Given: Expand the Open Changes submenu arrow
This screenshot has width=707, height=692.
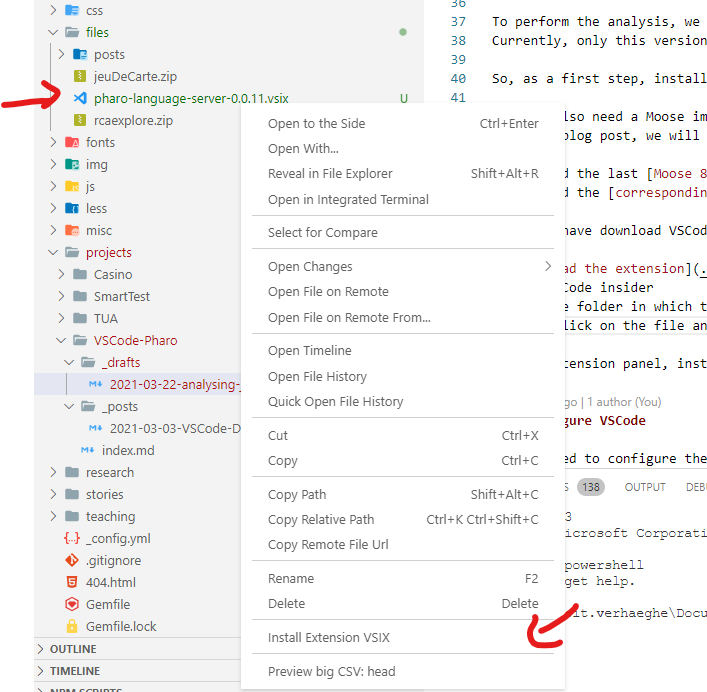Looking at the screenshot, I should pos(548,266).
